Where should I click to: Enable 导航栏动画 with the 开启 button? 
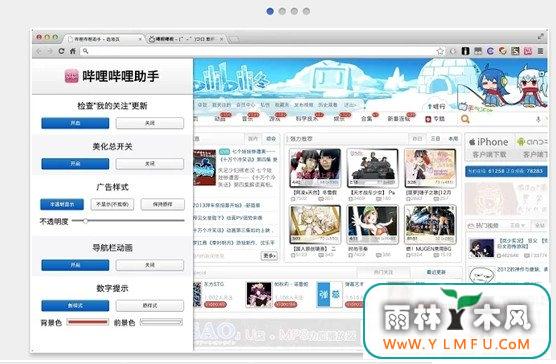tap(75, 265)
